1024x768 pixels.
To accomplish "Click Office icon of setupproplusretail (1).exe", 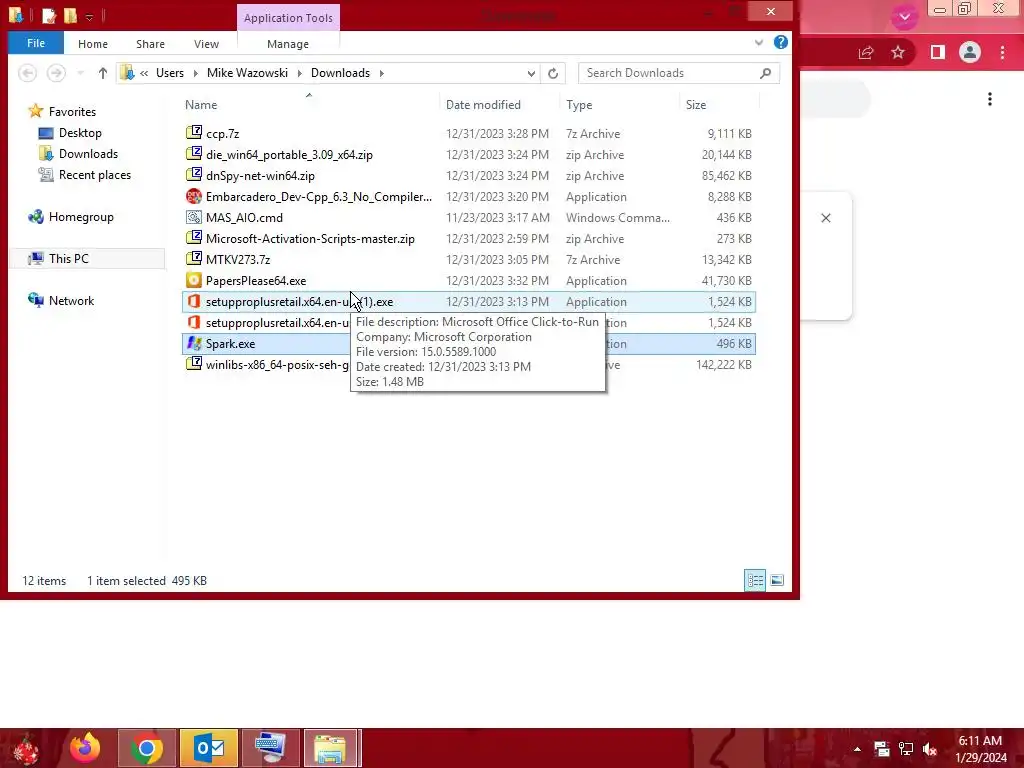I will pos(194,301).
